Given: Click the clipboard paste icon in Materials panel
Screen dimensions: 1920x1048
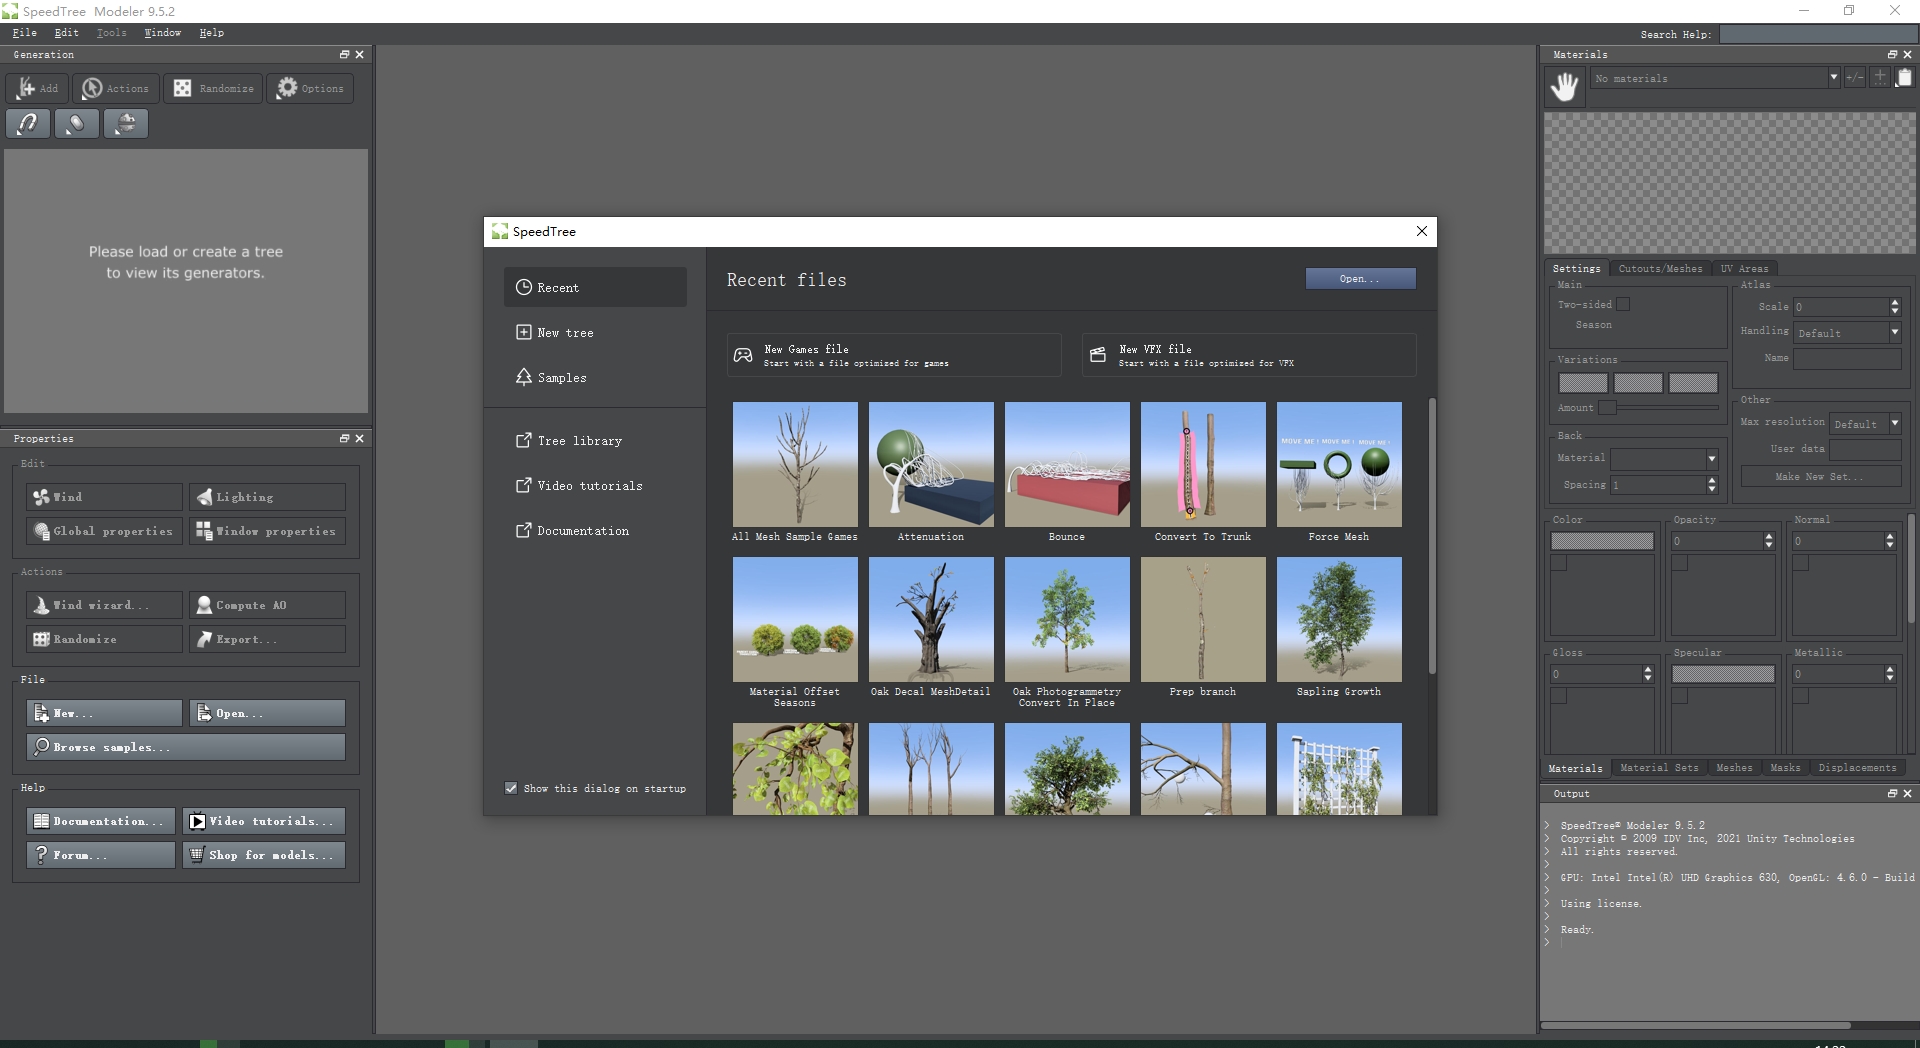Looking at the screenshot, I should tap(1904, 77).
